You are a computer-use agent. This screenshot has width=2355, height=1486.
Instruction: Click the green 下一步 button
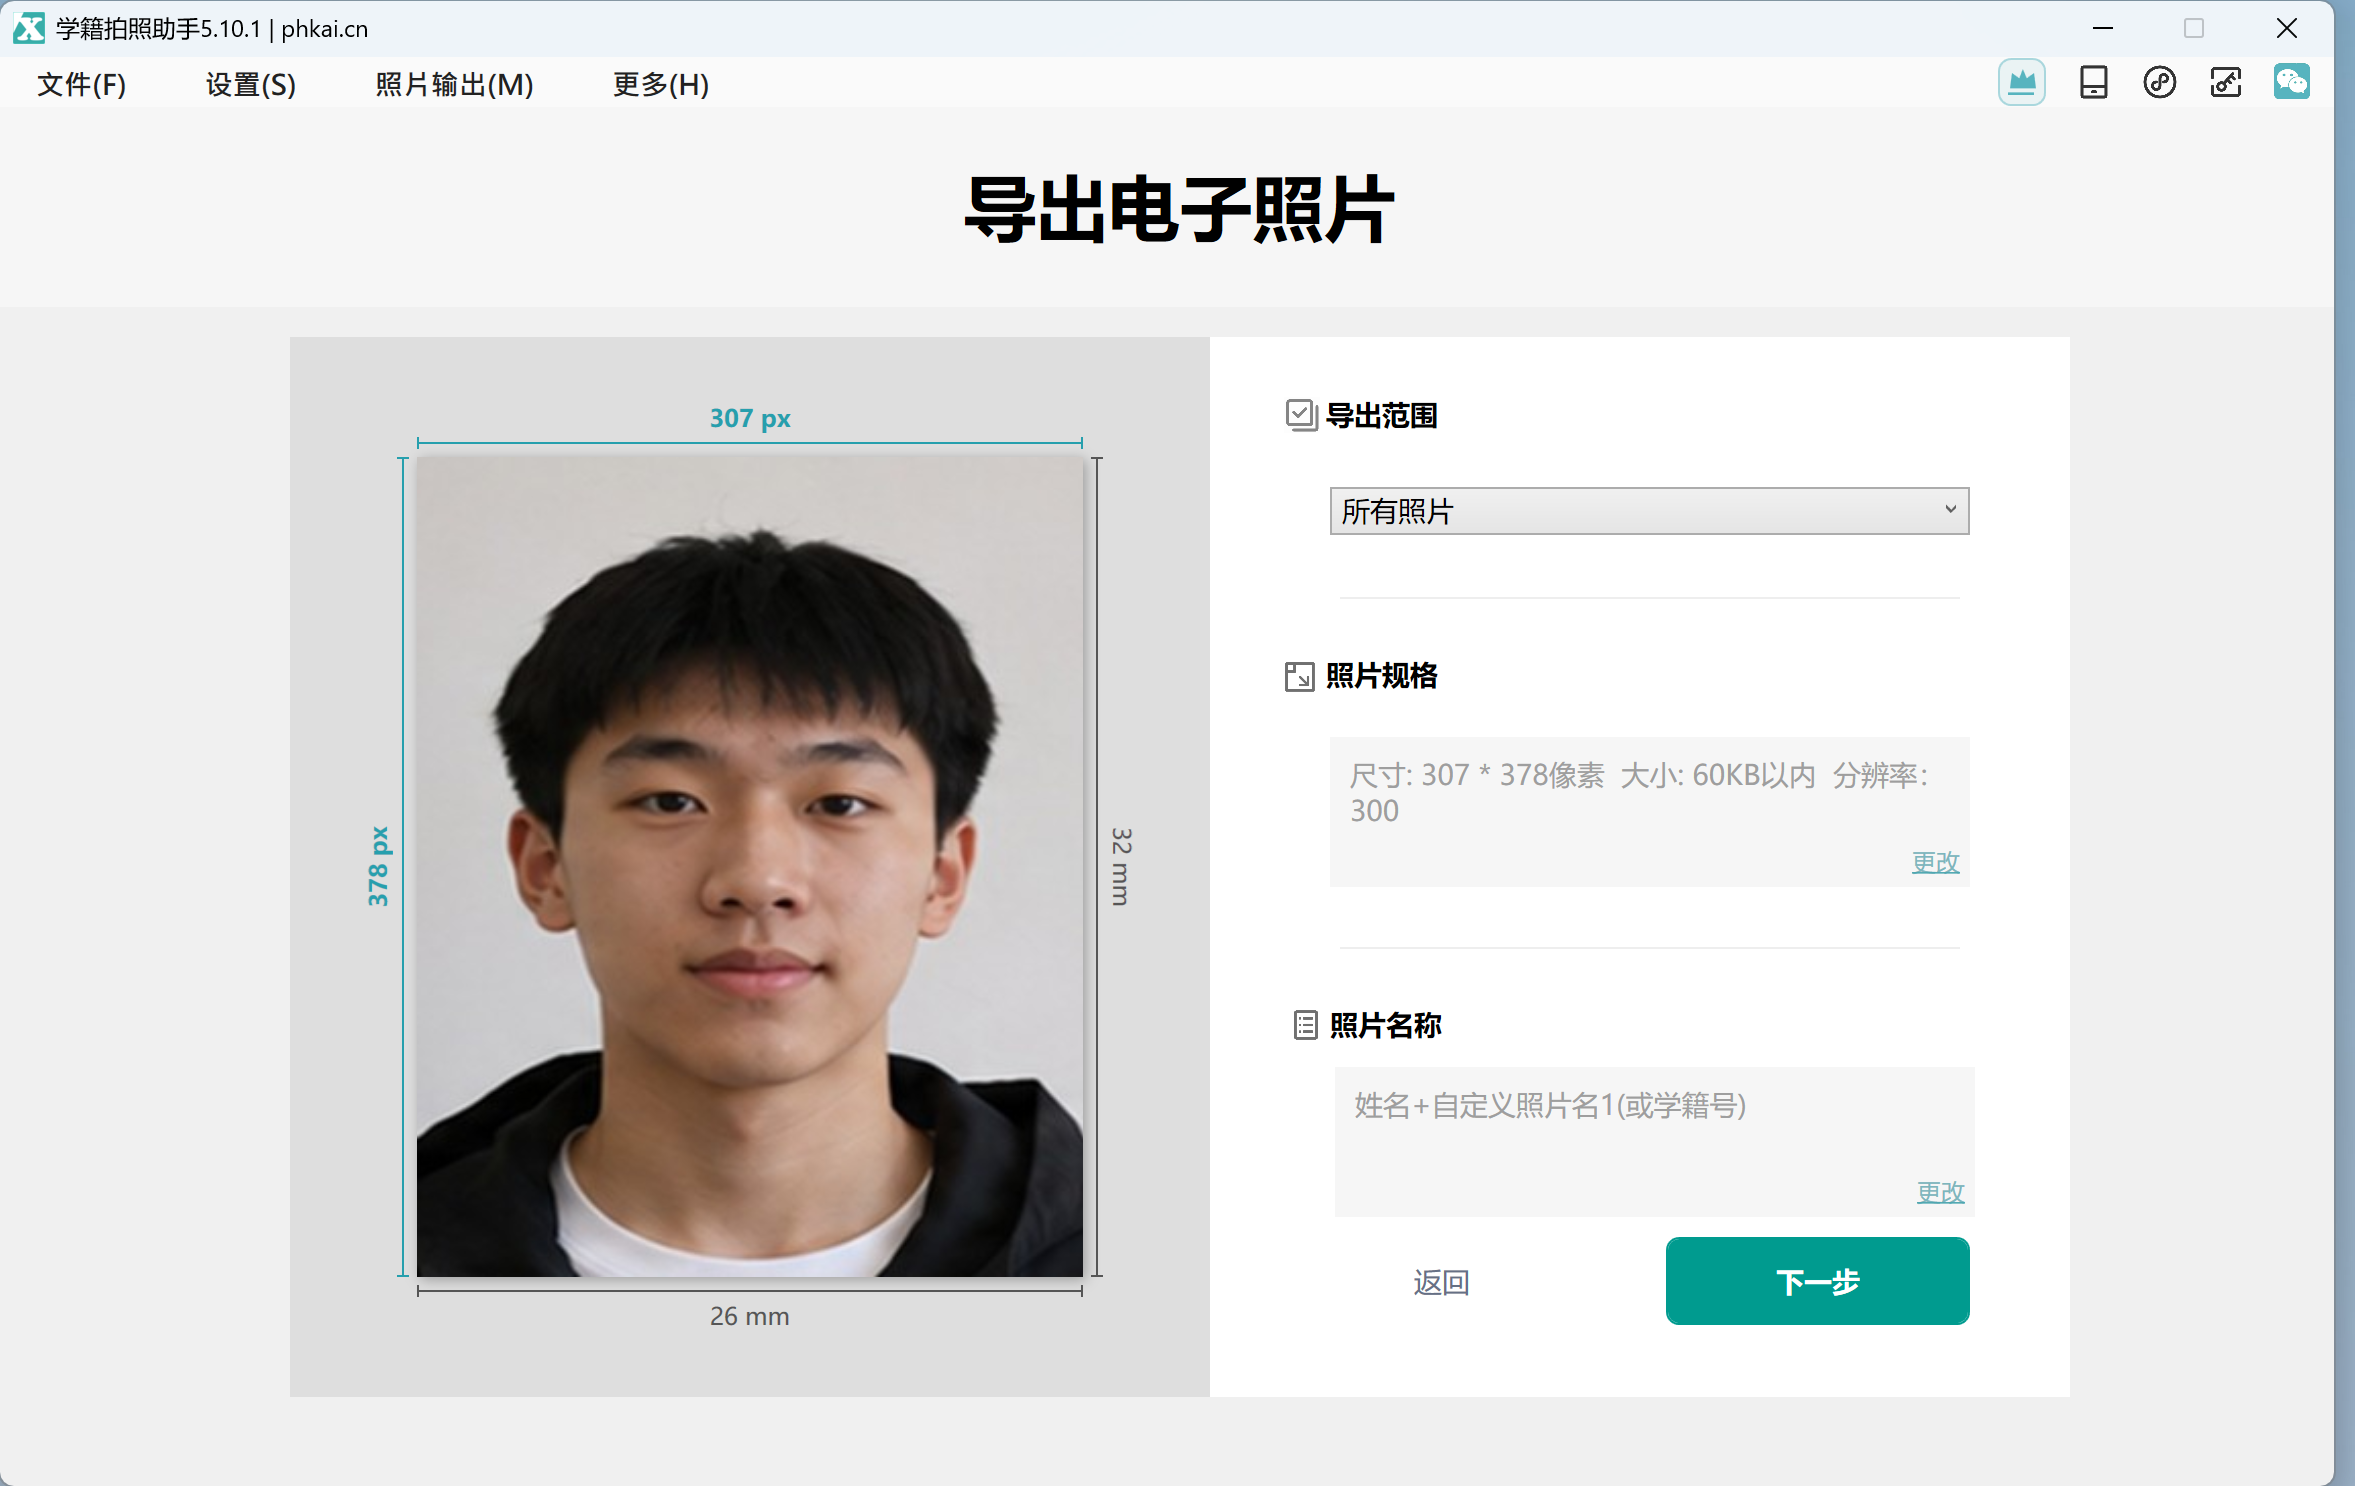[x=1817, y=1281]
